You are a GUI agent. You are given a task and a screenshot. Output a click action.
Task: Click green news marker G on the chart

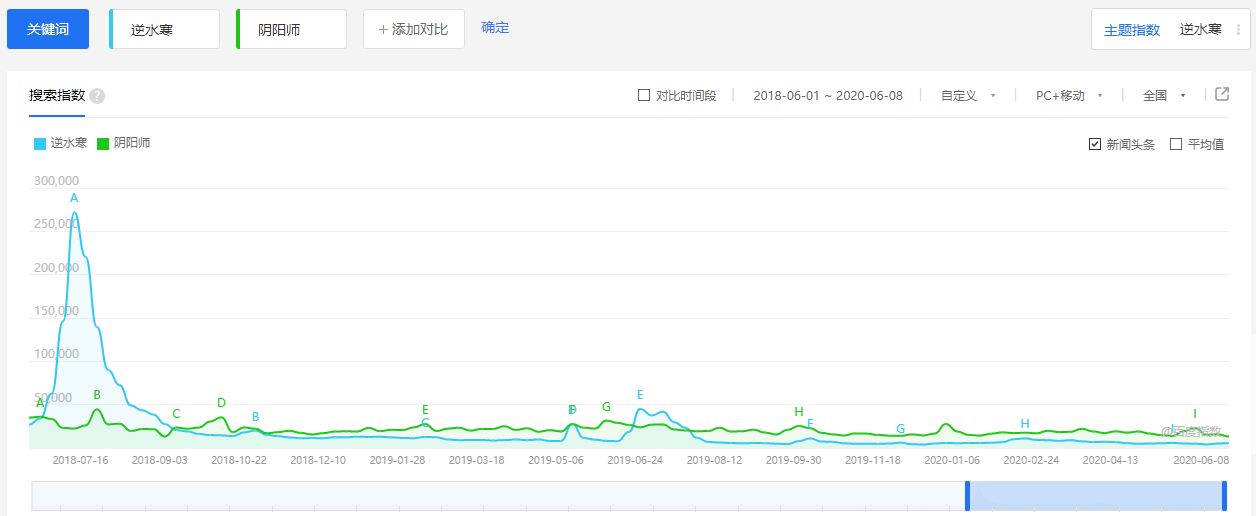click(x=606, y=407)
